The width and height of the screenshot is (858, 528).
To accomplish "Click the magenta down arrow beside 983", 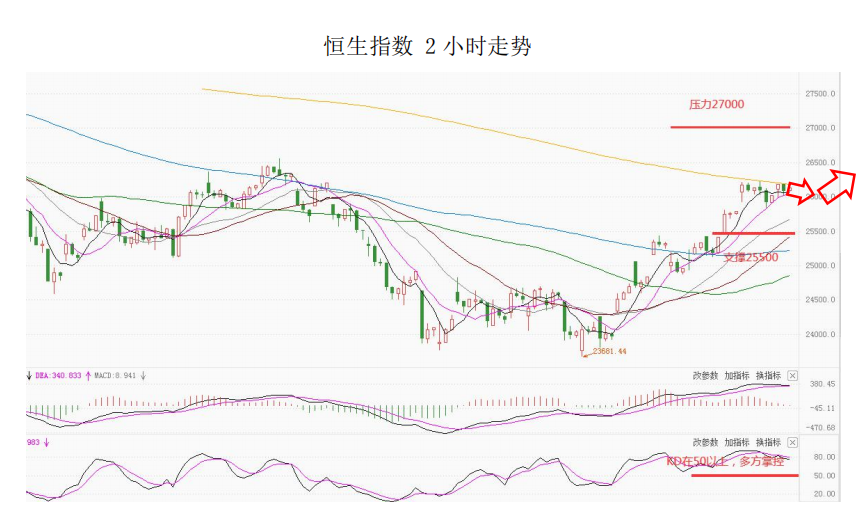I will 47,441.
